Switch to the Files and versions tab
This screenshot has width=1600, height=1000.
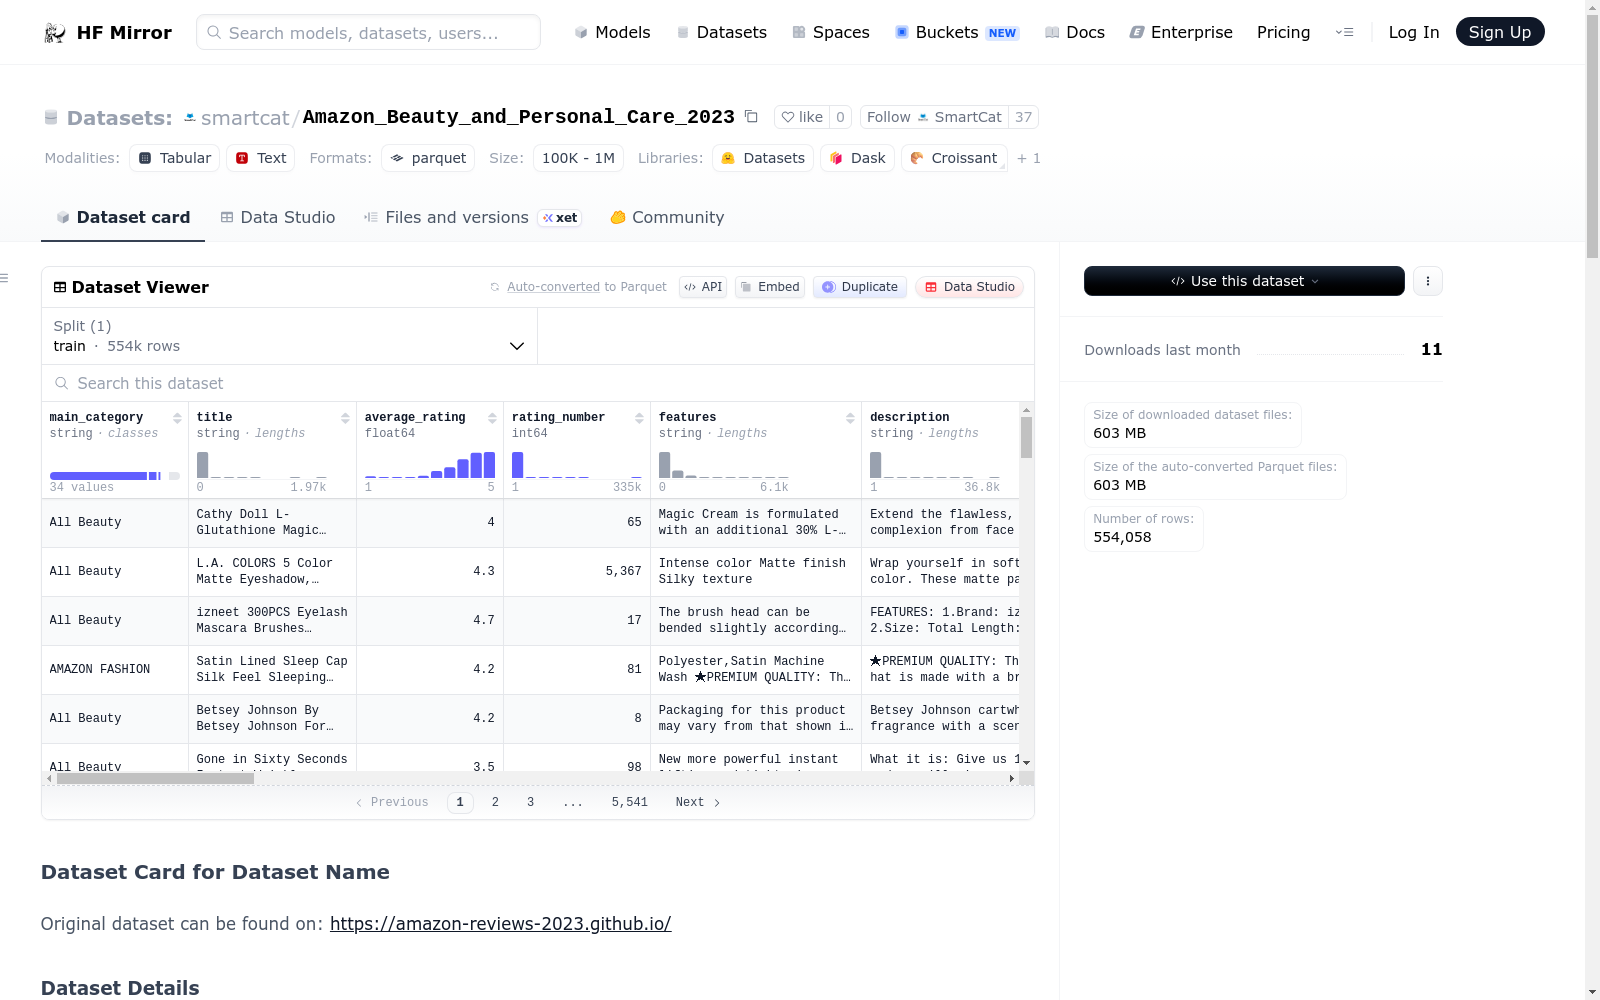pos(472,218)
